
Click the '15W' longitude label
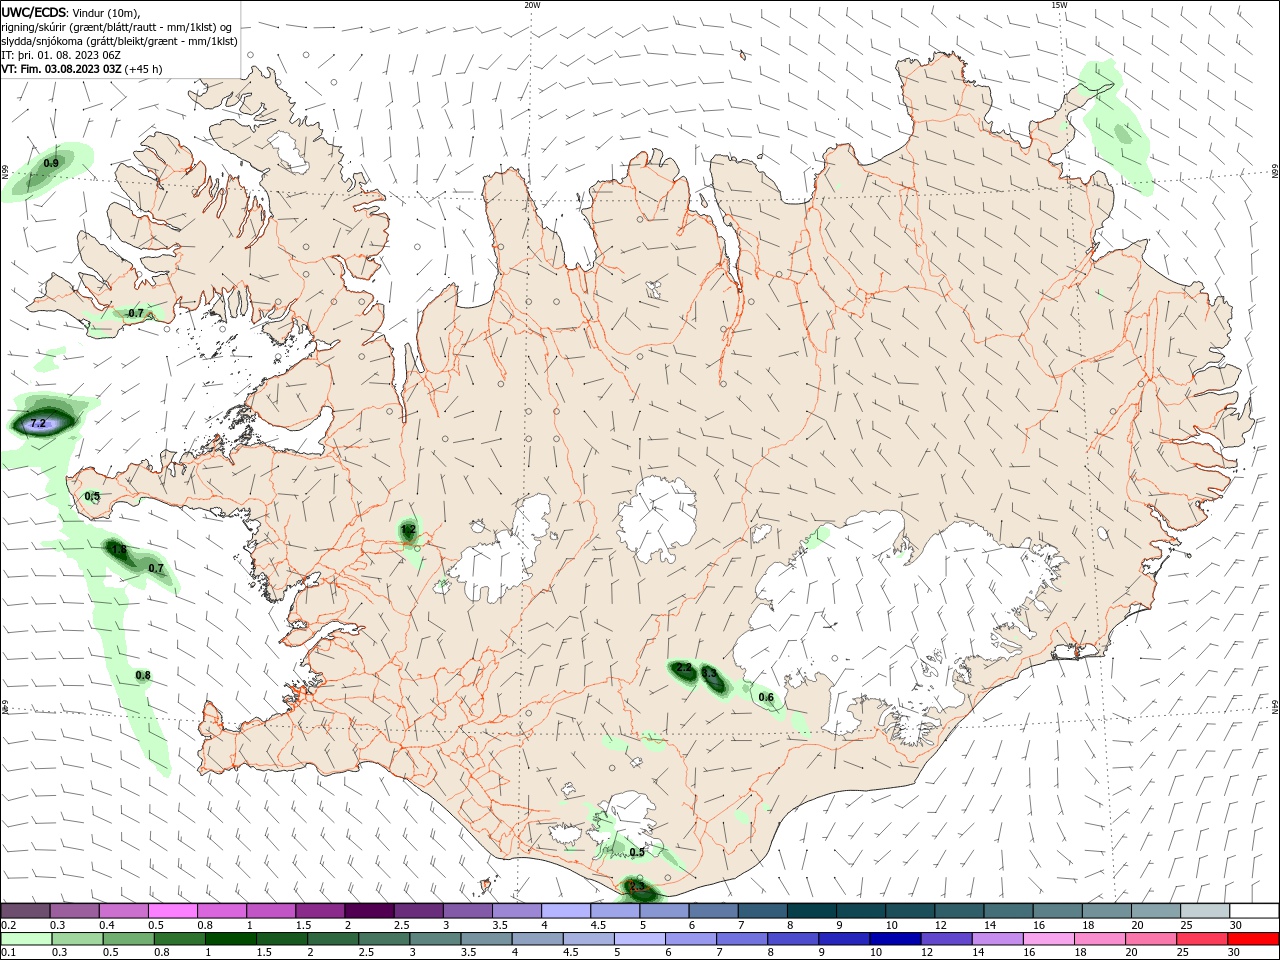pyautogui.click(x=1059, y=5)
